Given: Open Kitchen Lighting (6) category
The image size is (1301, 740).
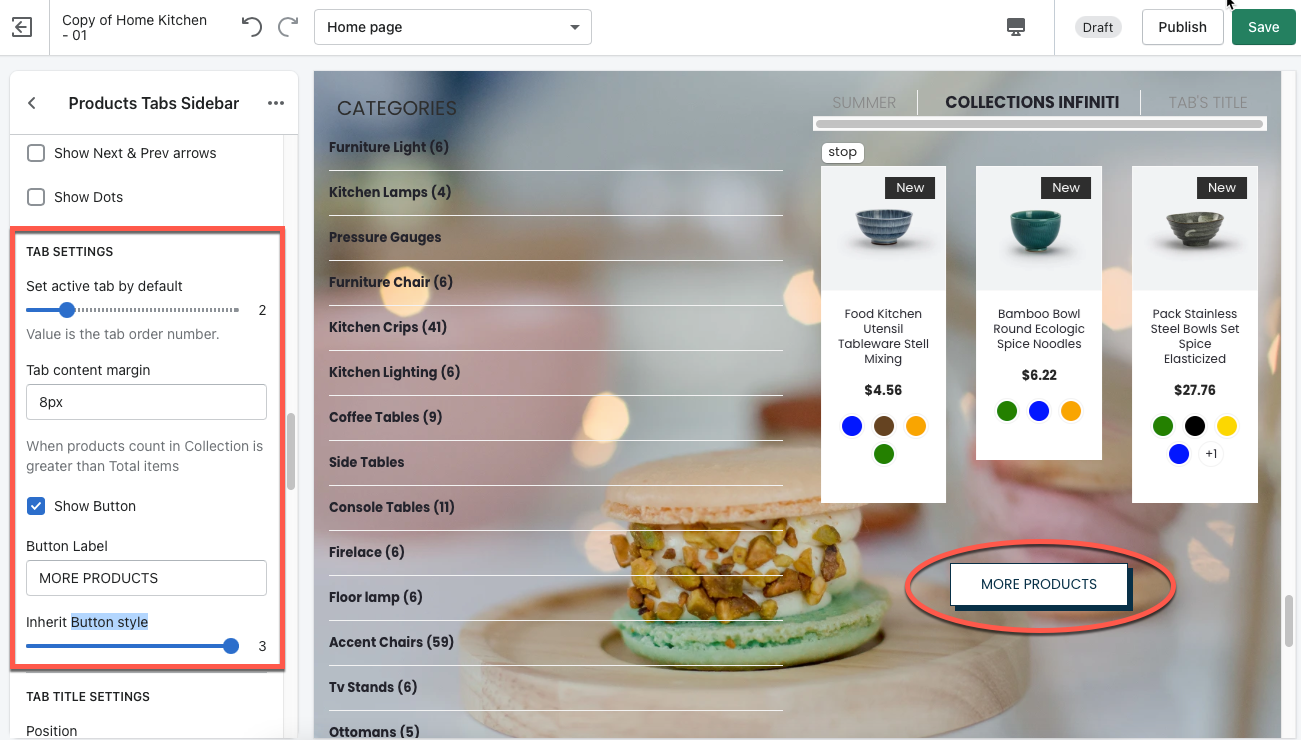Looking at the screenshot, I should (394, 372).
